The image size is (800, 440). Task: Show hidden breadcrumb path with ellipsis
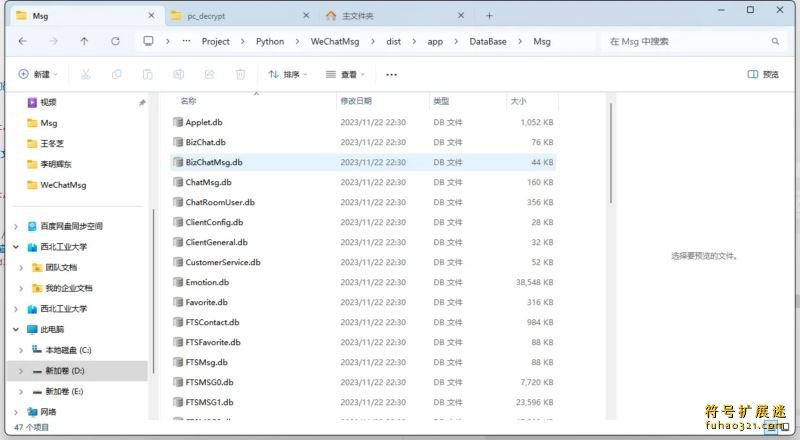186,41
